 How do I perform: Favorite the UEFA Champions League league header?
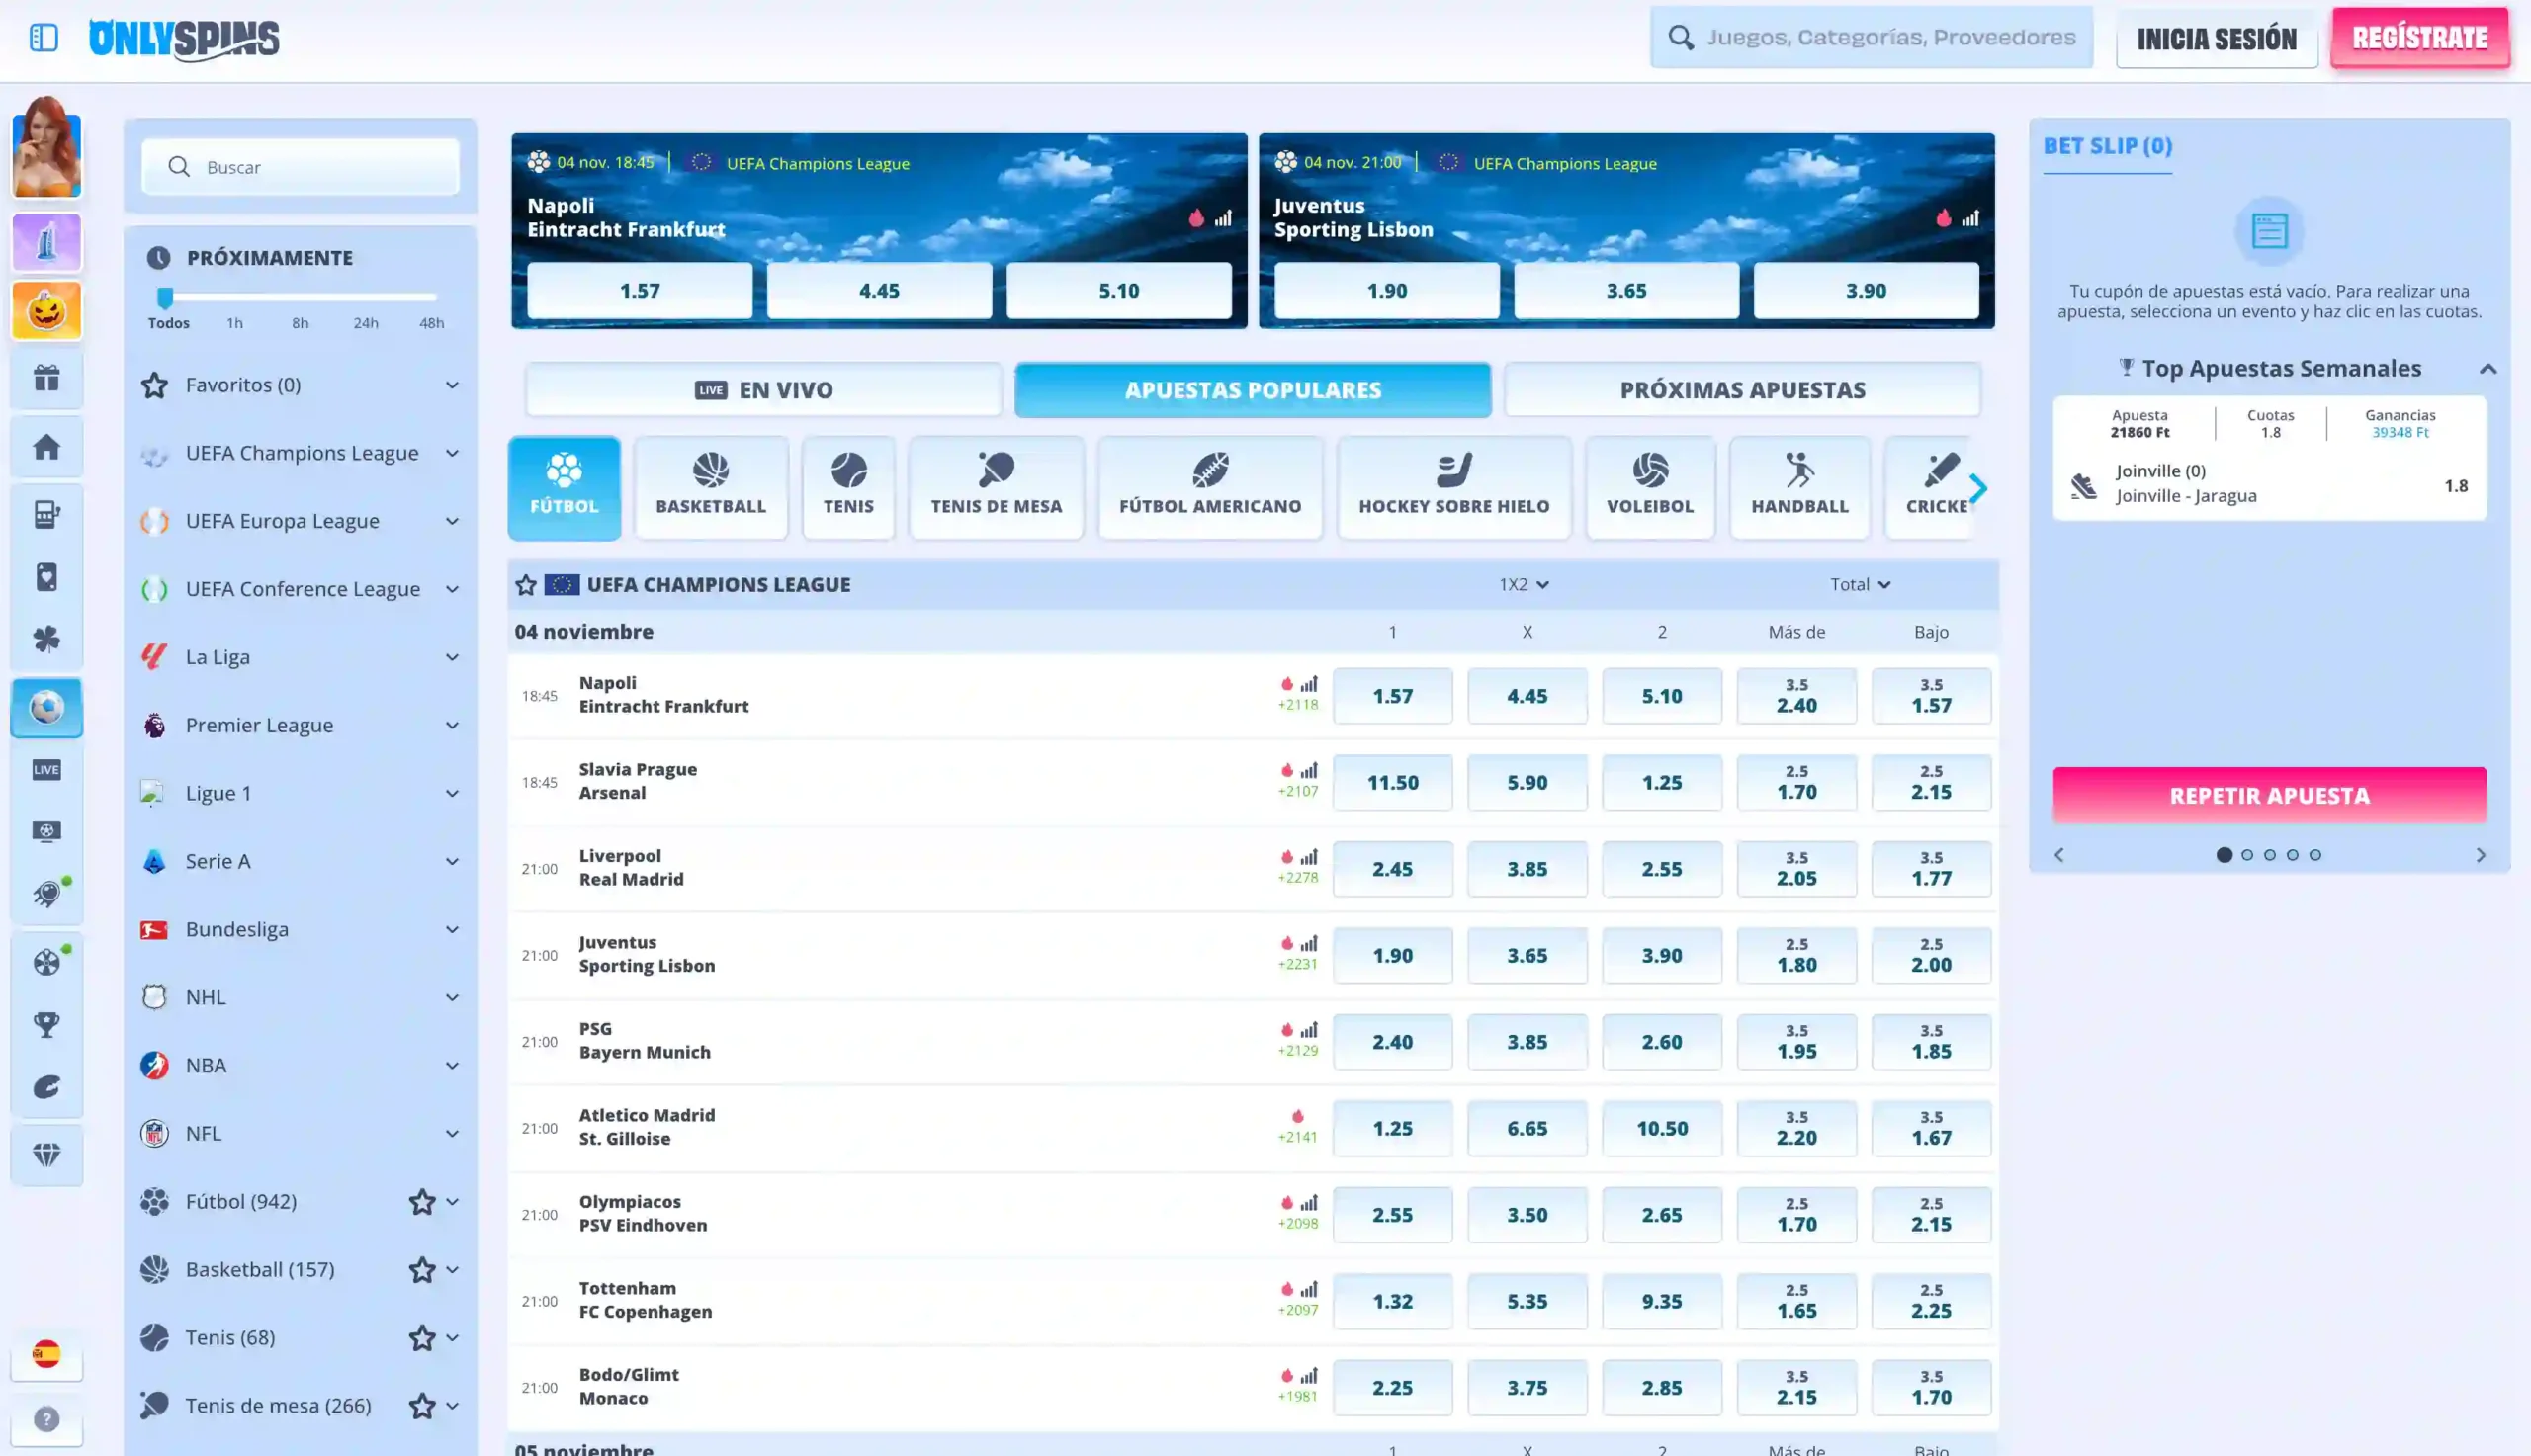tap(525, 584)
